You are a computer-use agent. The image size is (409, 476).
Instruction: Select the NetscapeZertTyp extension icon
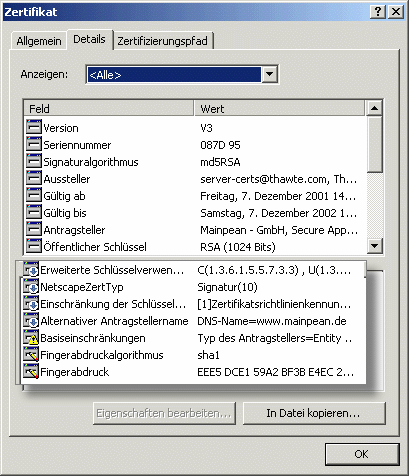pos(31,287)
